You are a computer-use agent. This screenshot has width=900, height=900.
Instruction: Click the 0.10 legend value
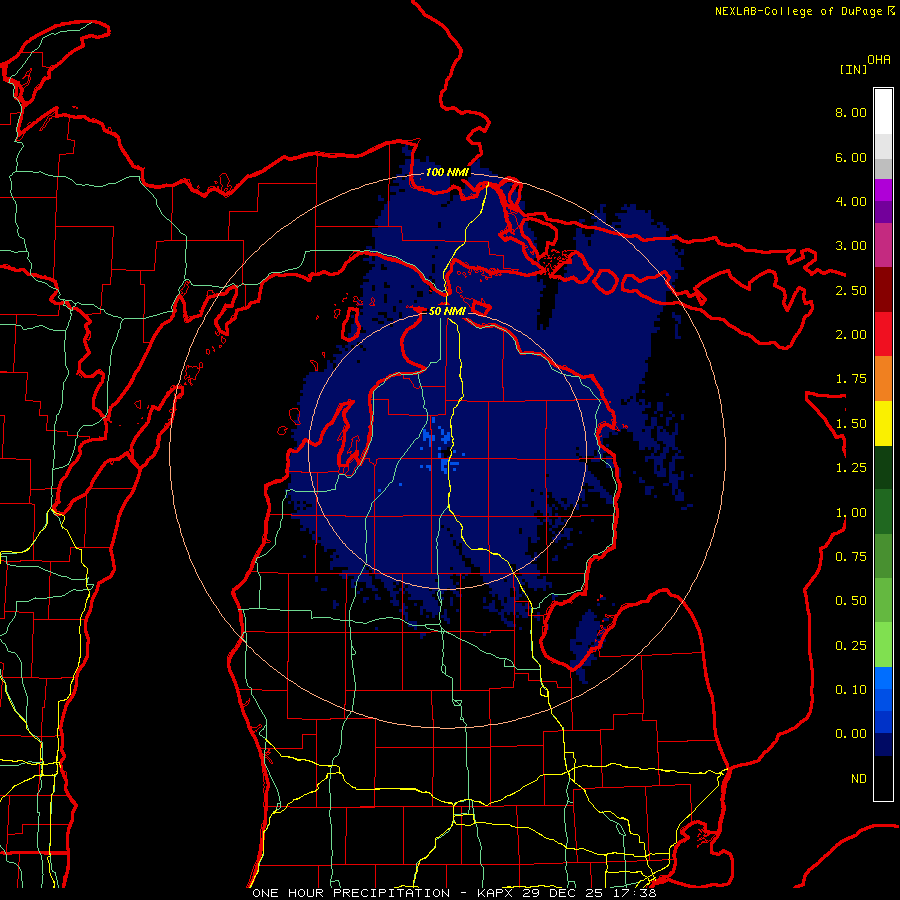(x=851, y=690)
